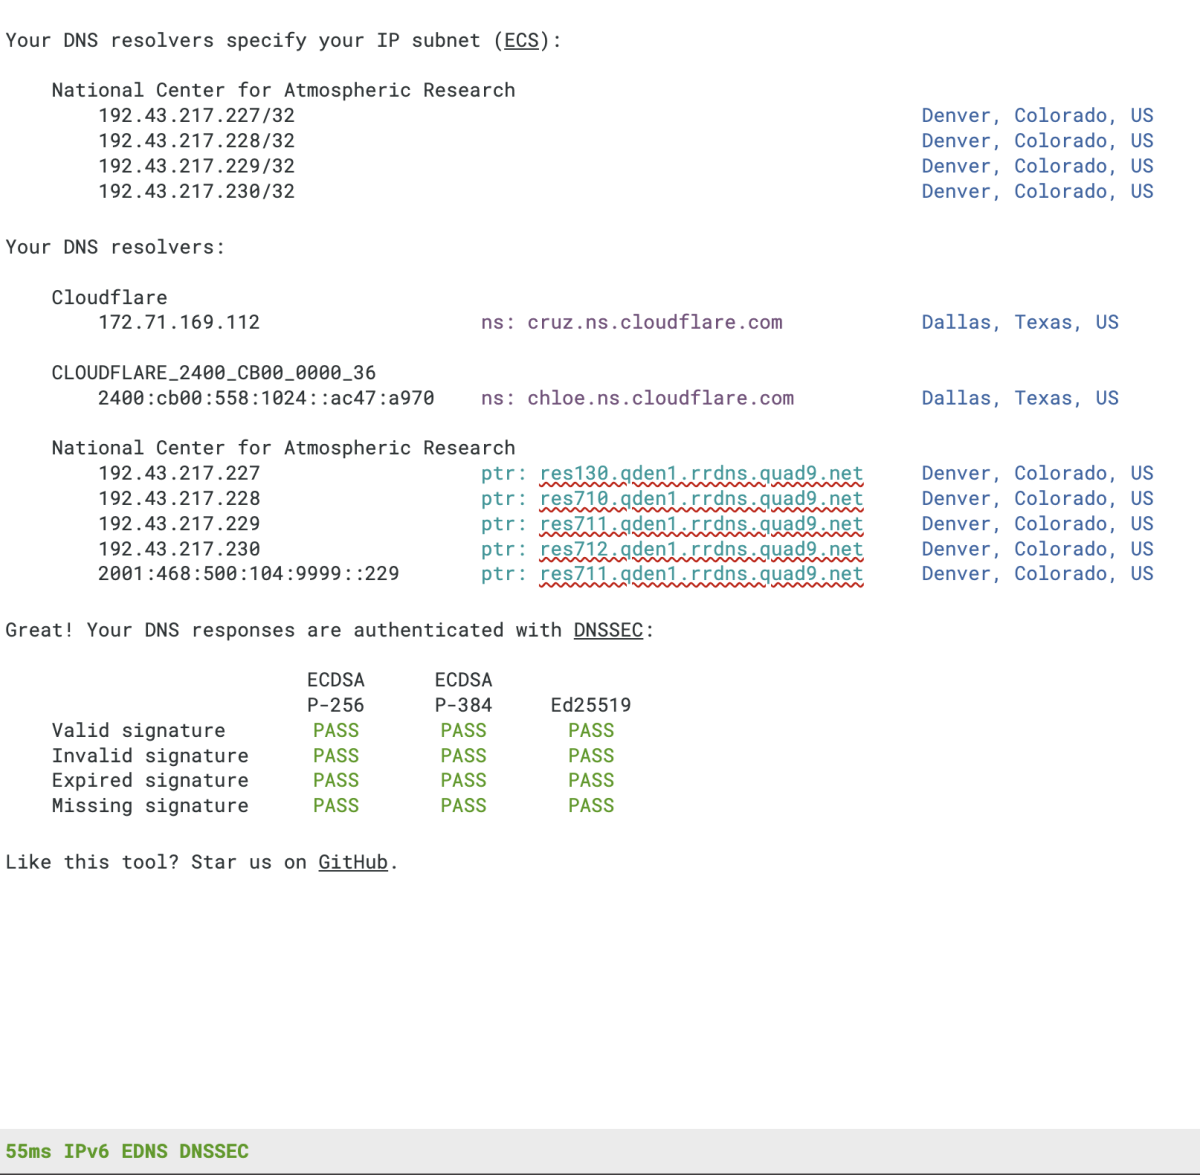1200x1175 pixels.
Task: Open the res712.qden1.rrdns.quad9.net ptr link
Action: coord(701,549)
